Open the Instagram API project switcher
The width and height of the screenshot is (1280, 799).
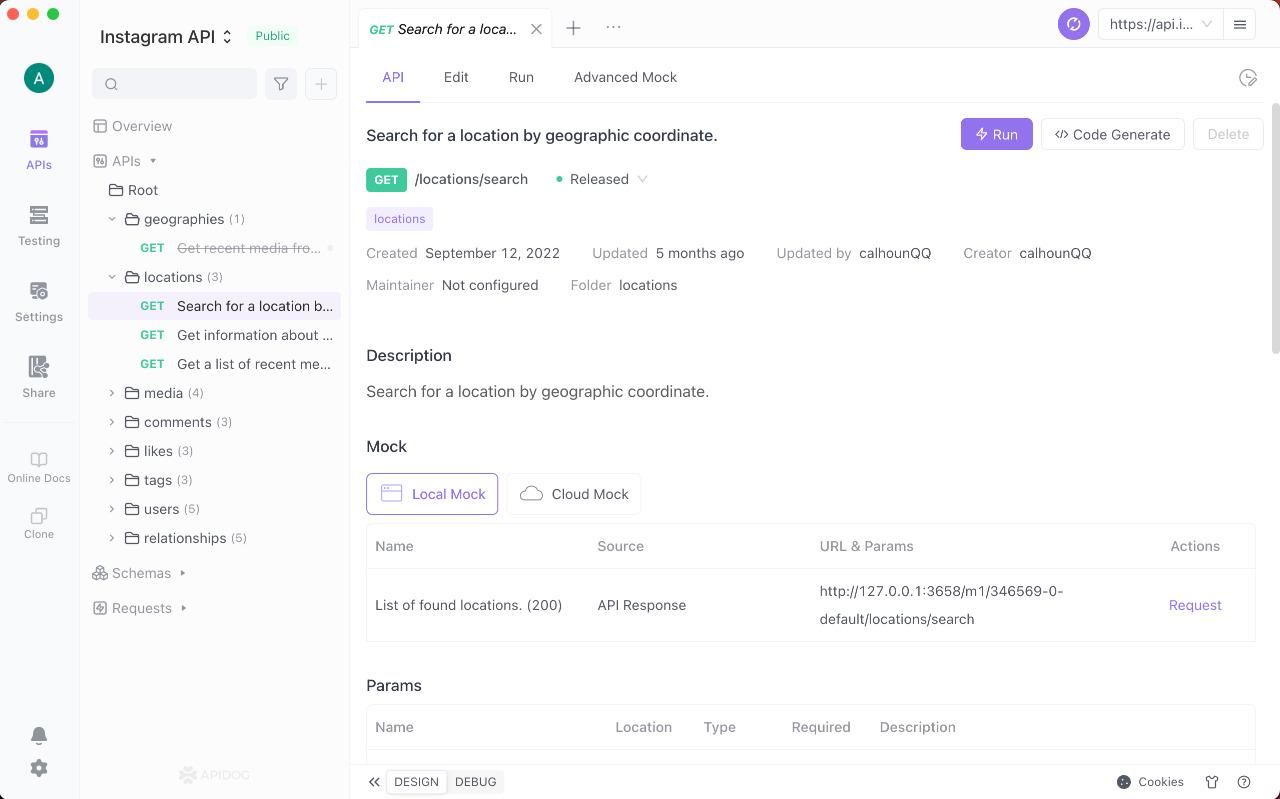[166, 36]
